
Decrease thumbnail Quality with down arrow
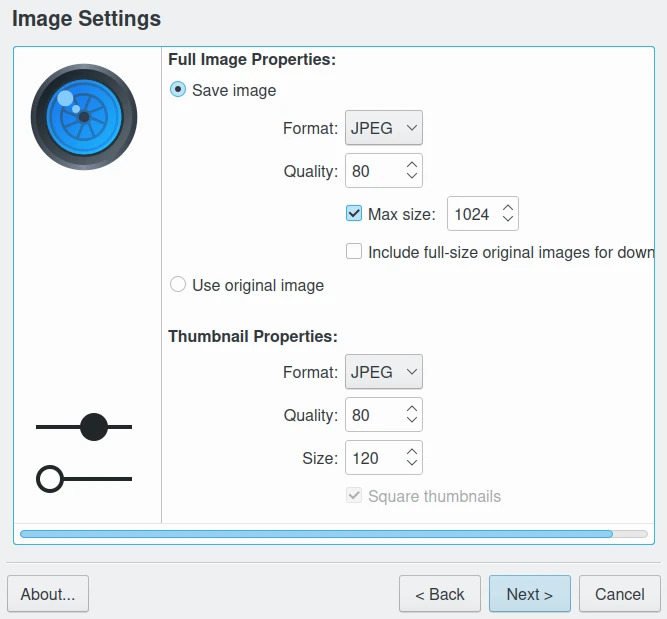(x=412, y=421)
